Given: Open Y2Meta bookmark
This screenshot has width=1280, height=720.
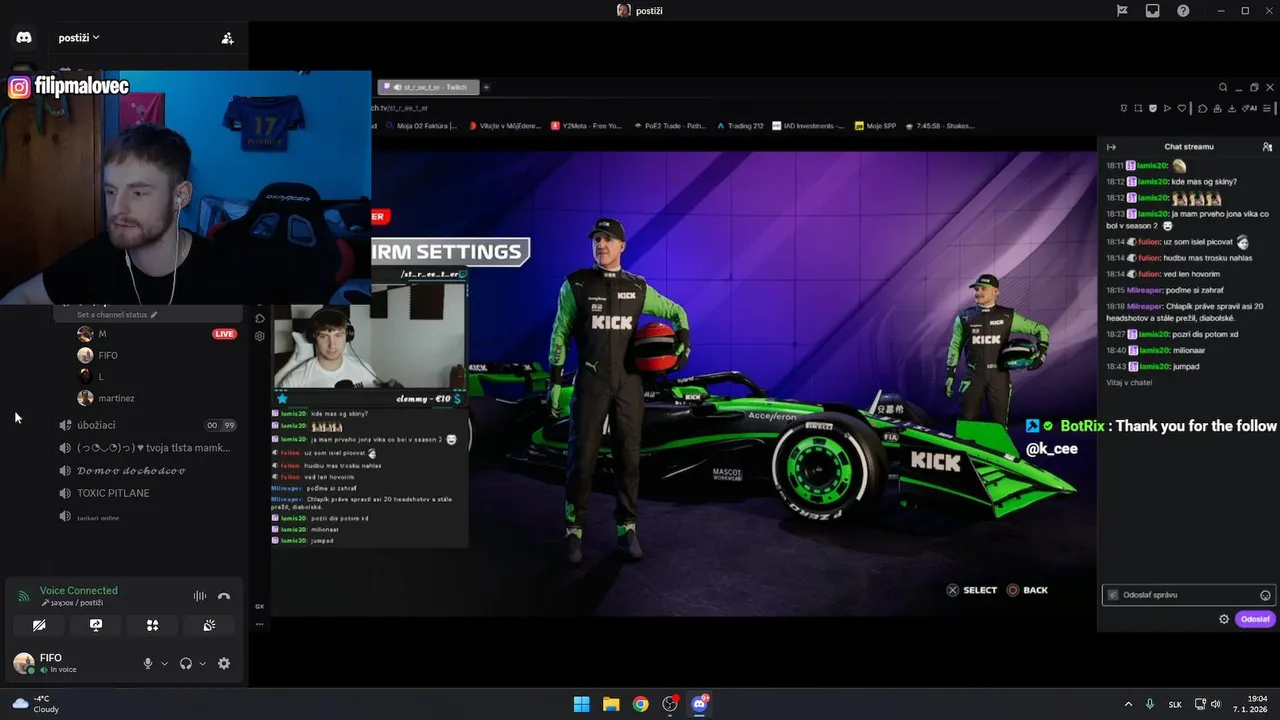Looking at the screenshot, I should 585,126.
